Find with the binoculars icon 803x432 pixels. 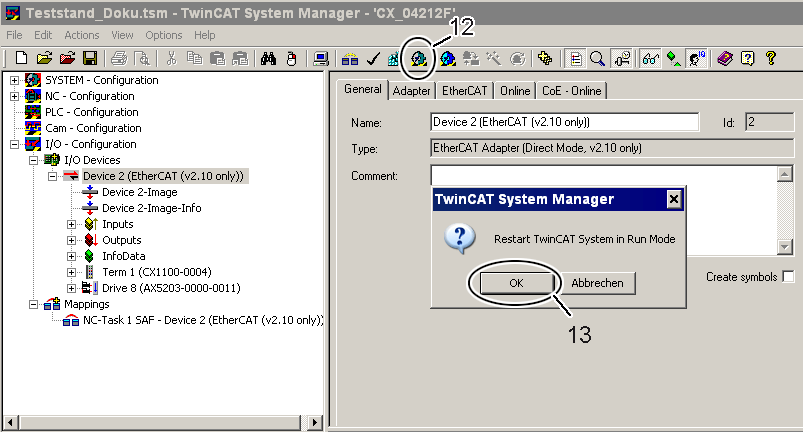(268, 58)
